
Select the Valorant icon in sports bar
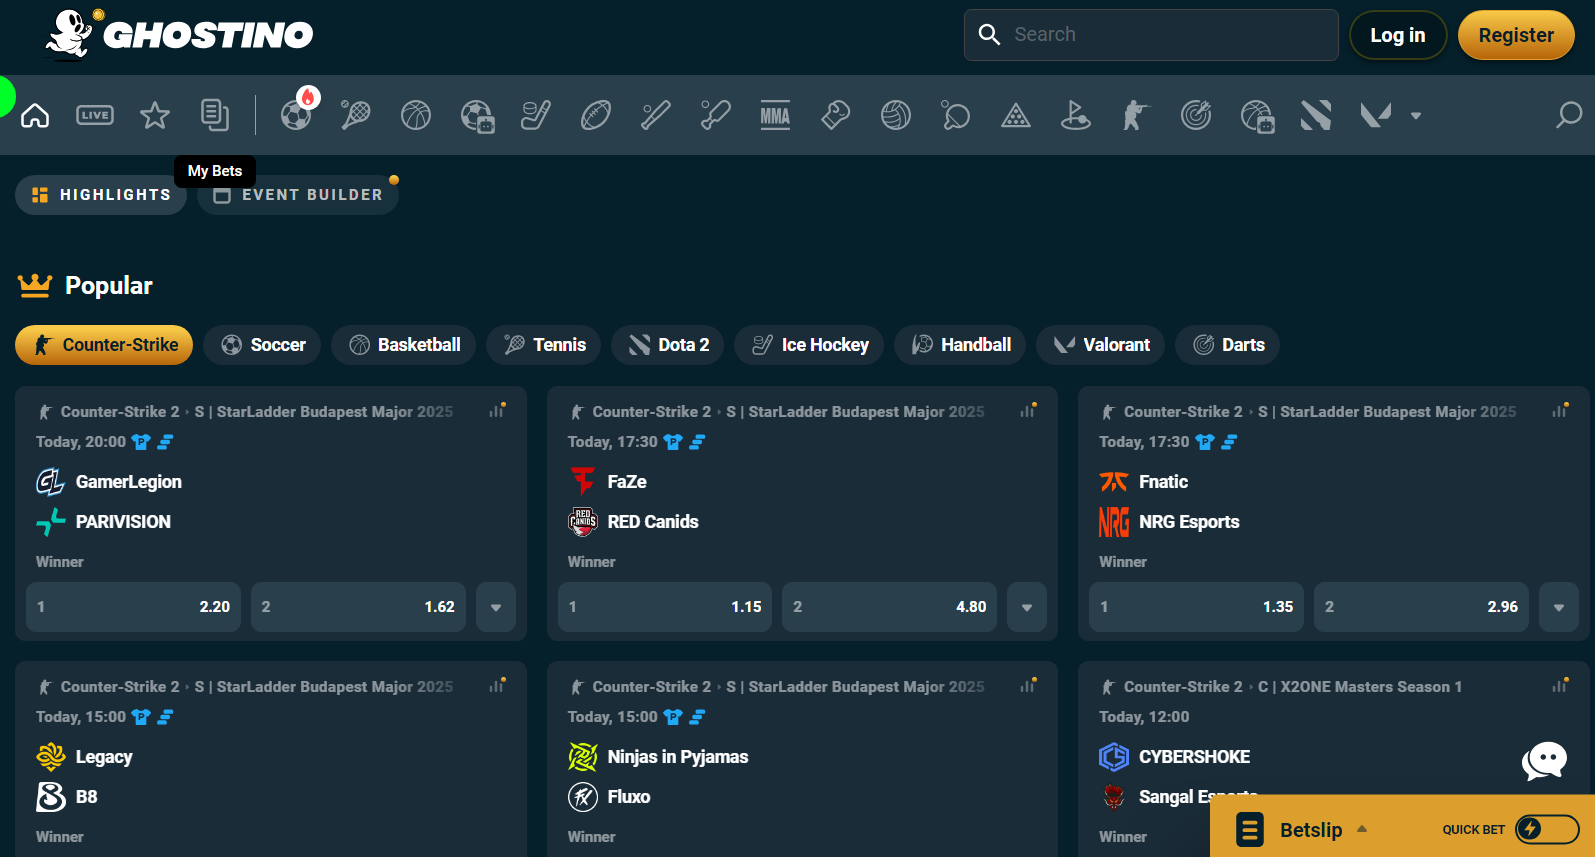click(1376, 116)
